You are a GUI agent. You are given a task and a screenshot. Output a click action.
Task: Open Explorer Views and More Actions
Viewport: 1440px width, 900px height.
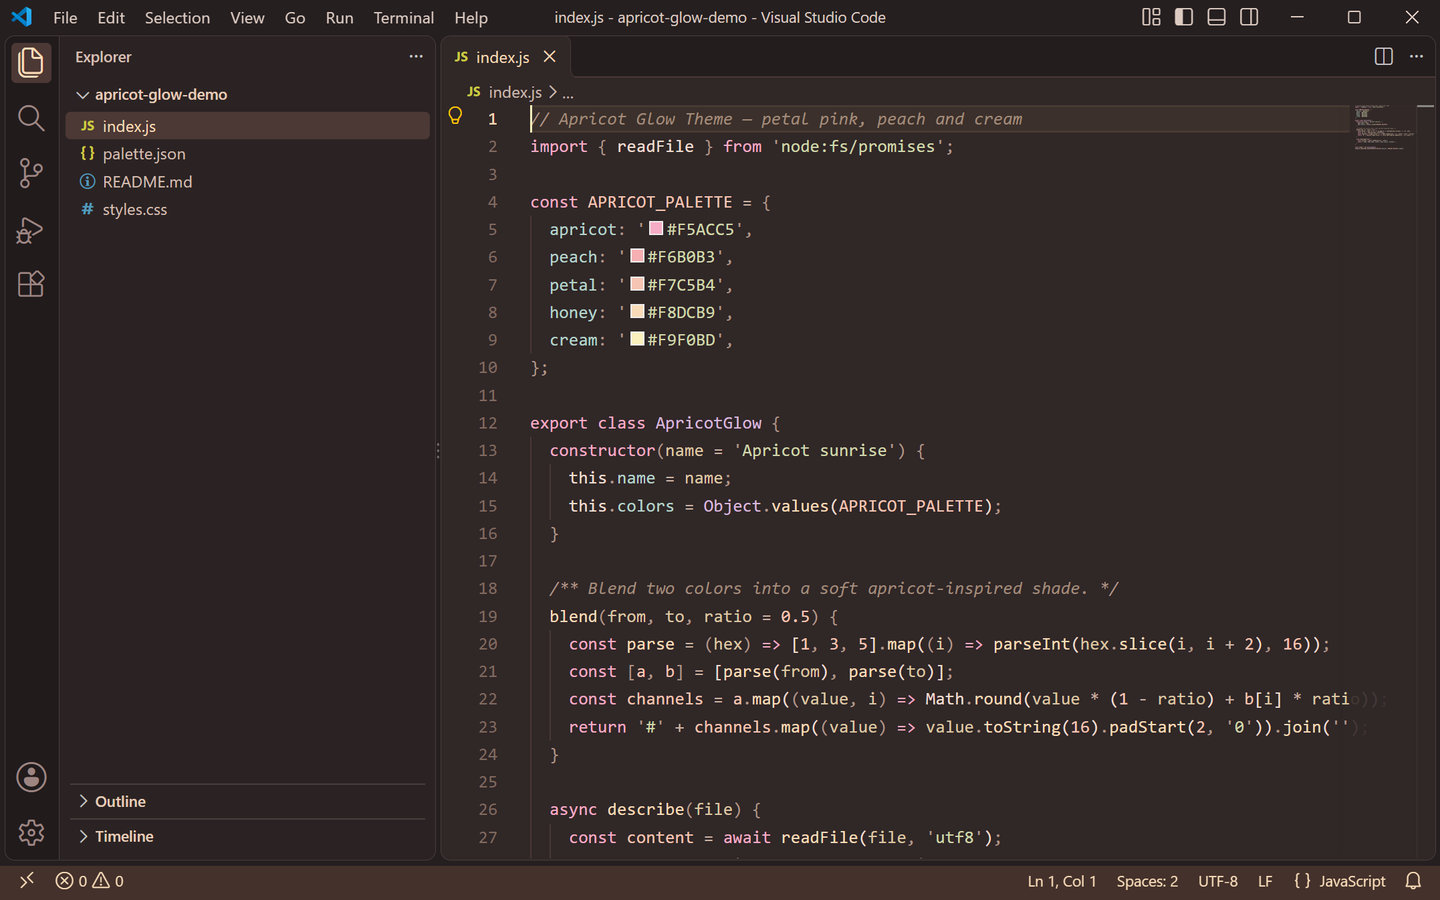(416, 57)
